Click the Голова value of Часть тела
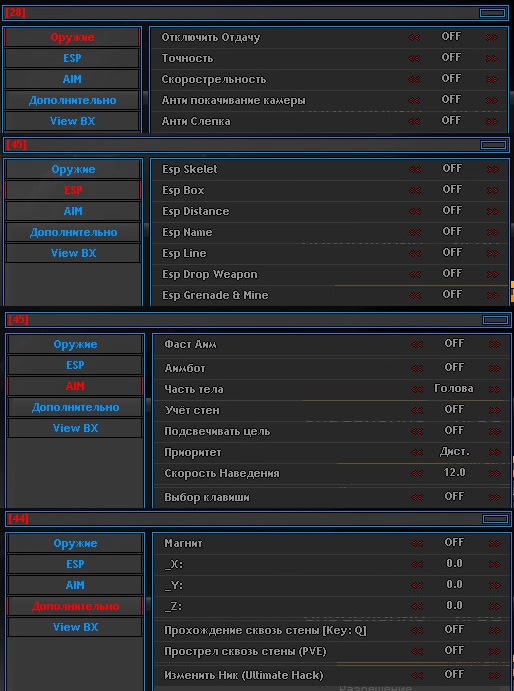Screen dimensions: 514x691 tap(454, 388)
